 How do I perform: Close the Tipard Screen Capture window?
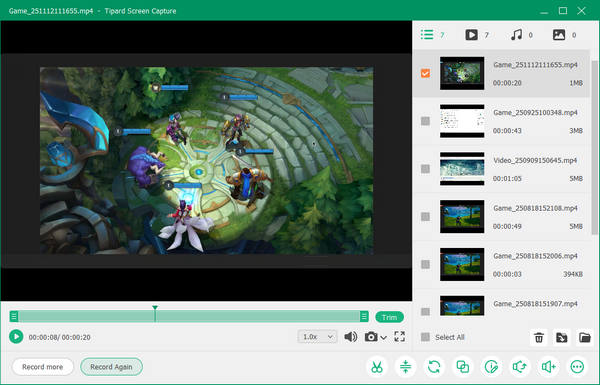(581, 11)
